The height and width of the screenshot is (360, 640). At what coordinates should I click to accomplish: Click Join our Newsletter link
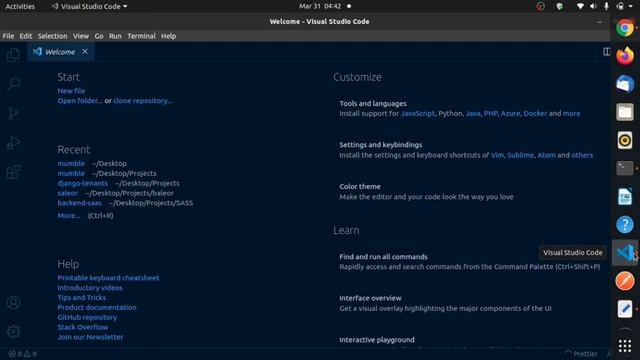pos(90,337)
